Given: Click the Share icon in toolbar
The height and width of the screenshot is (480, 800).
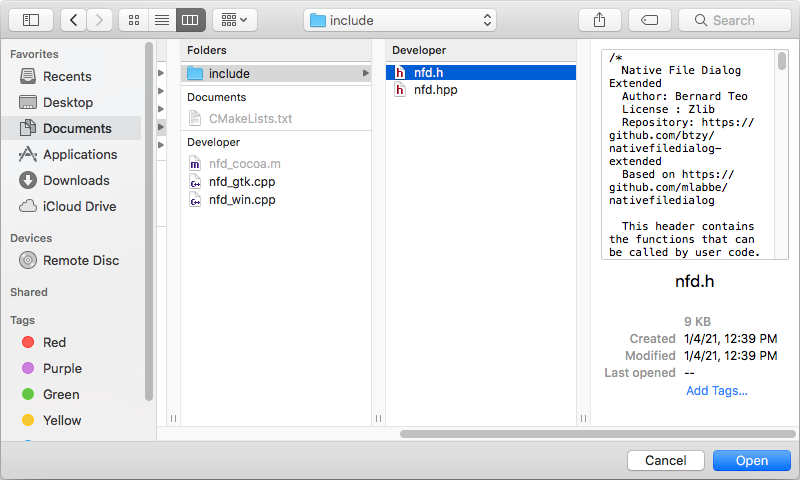Looking at the screenshot, I should [600, 20].
